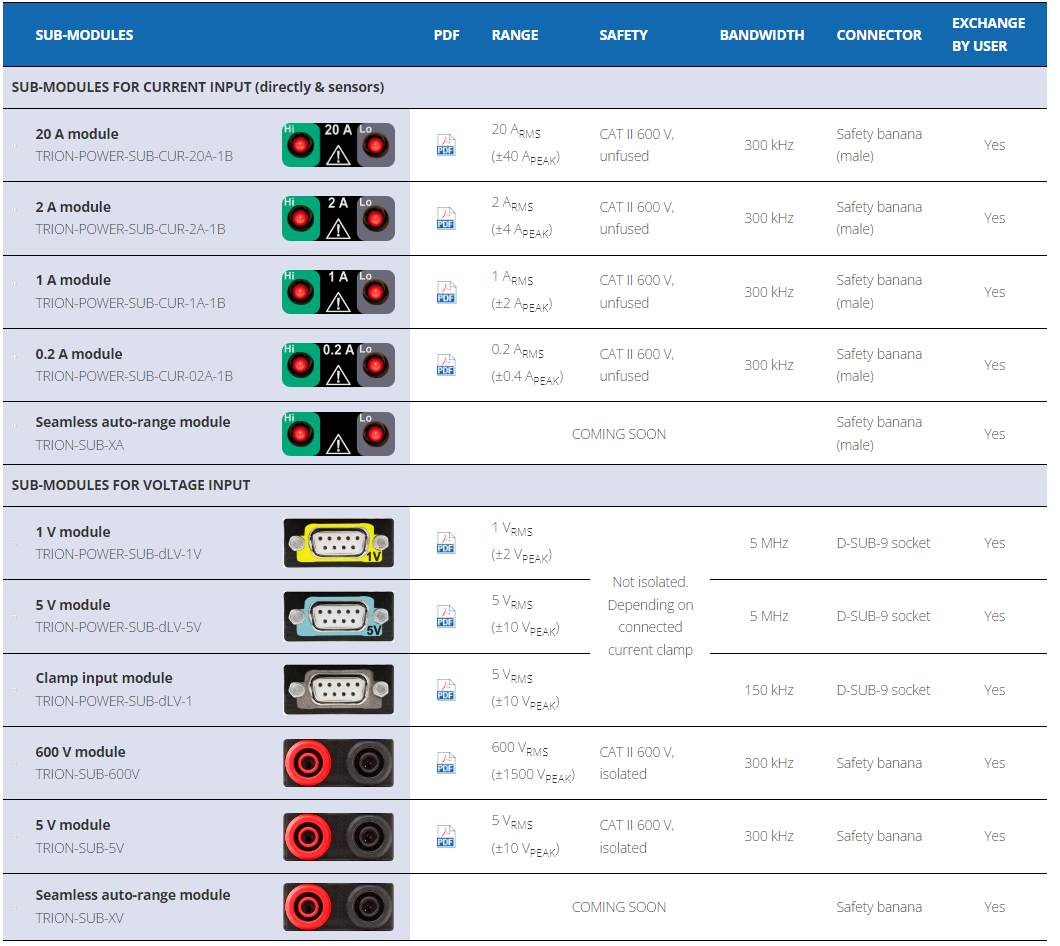Click the BANDWIDTH column header
The image size is (1060, 946).
tap(761, 35)
